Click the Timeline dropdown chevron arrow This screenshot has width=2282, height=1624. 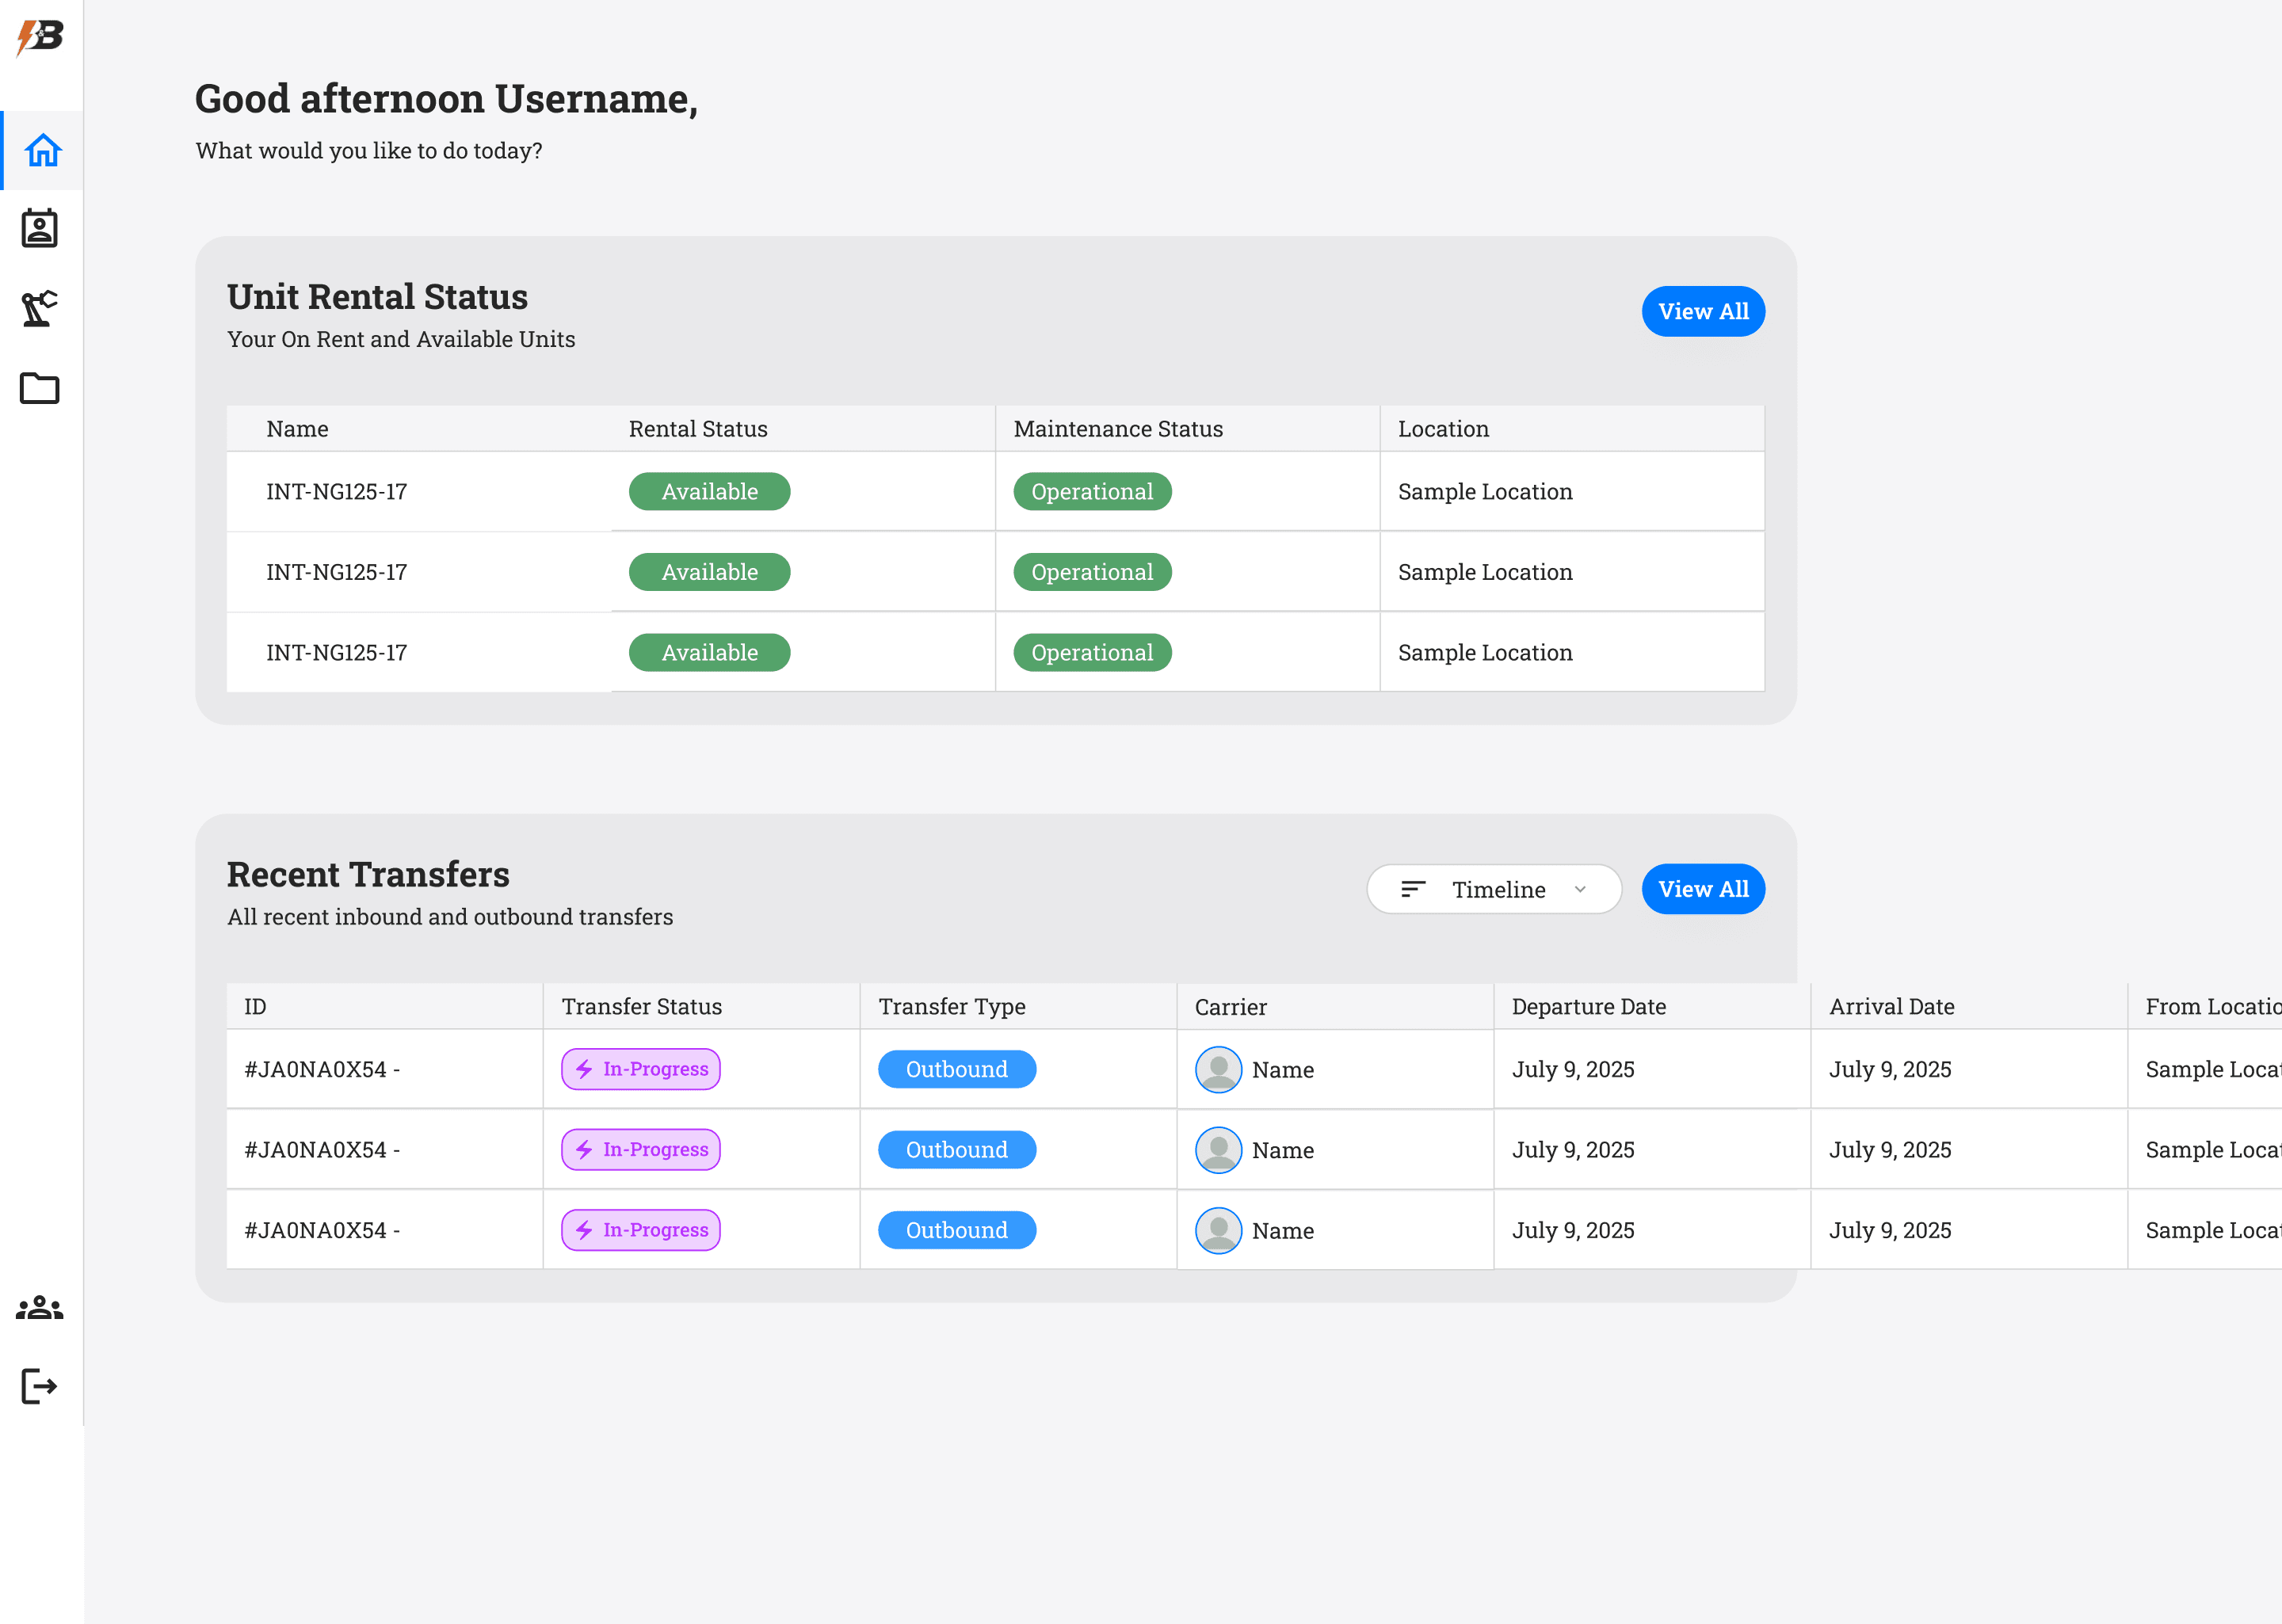click(1580, 889)
